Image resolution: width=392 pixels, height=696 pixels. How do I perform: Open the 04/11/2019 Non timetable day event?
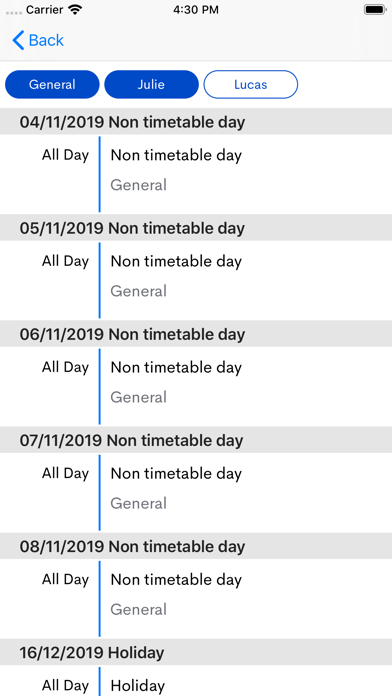coord(196,174)
